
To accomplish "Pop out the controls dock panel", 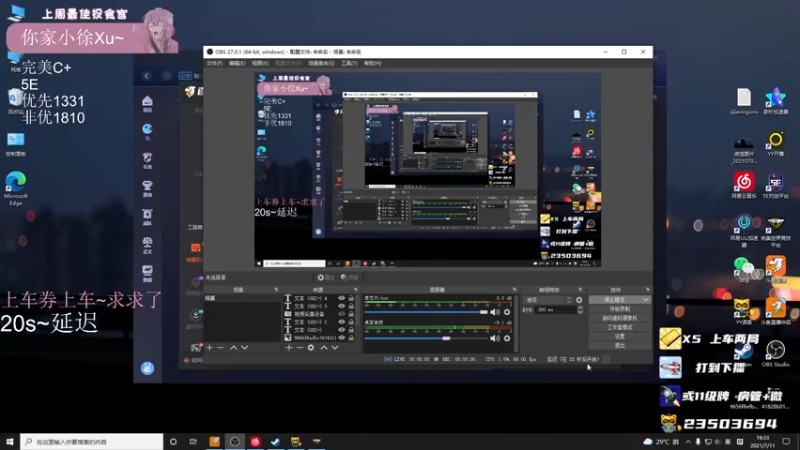I will coord(648,290).
